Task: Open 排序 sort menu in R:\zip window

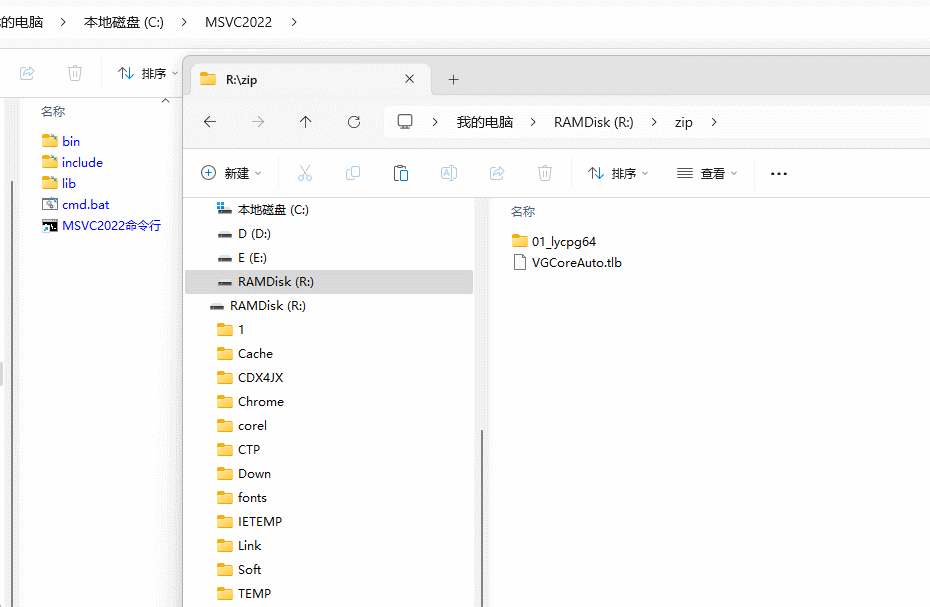Action: point(618,173)
